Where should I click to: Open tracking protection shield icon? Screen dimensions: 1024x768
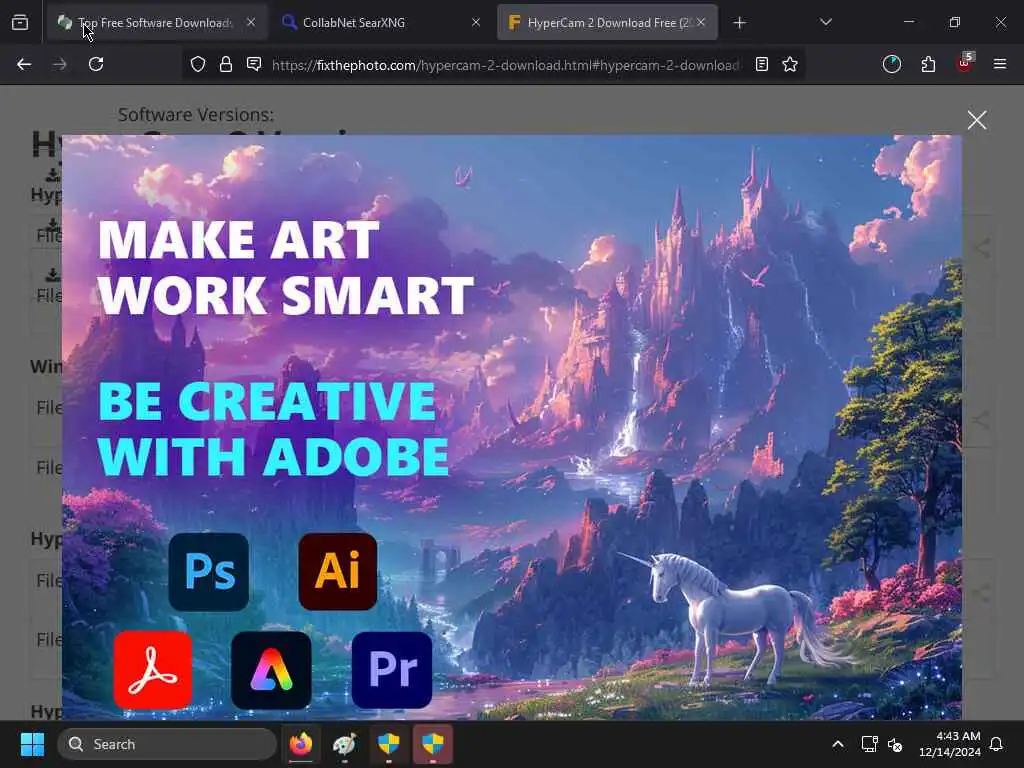click(198, 64)
